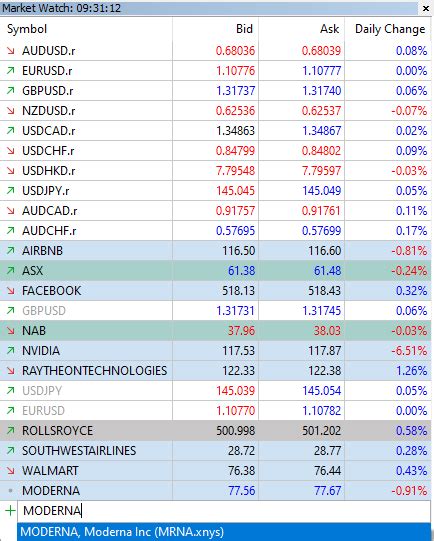The width and height of the screenshot is (434, 541).
Task: Click the down arrow beside FACEBOOK
Action: [x=11, y=291]
